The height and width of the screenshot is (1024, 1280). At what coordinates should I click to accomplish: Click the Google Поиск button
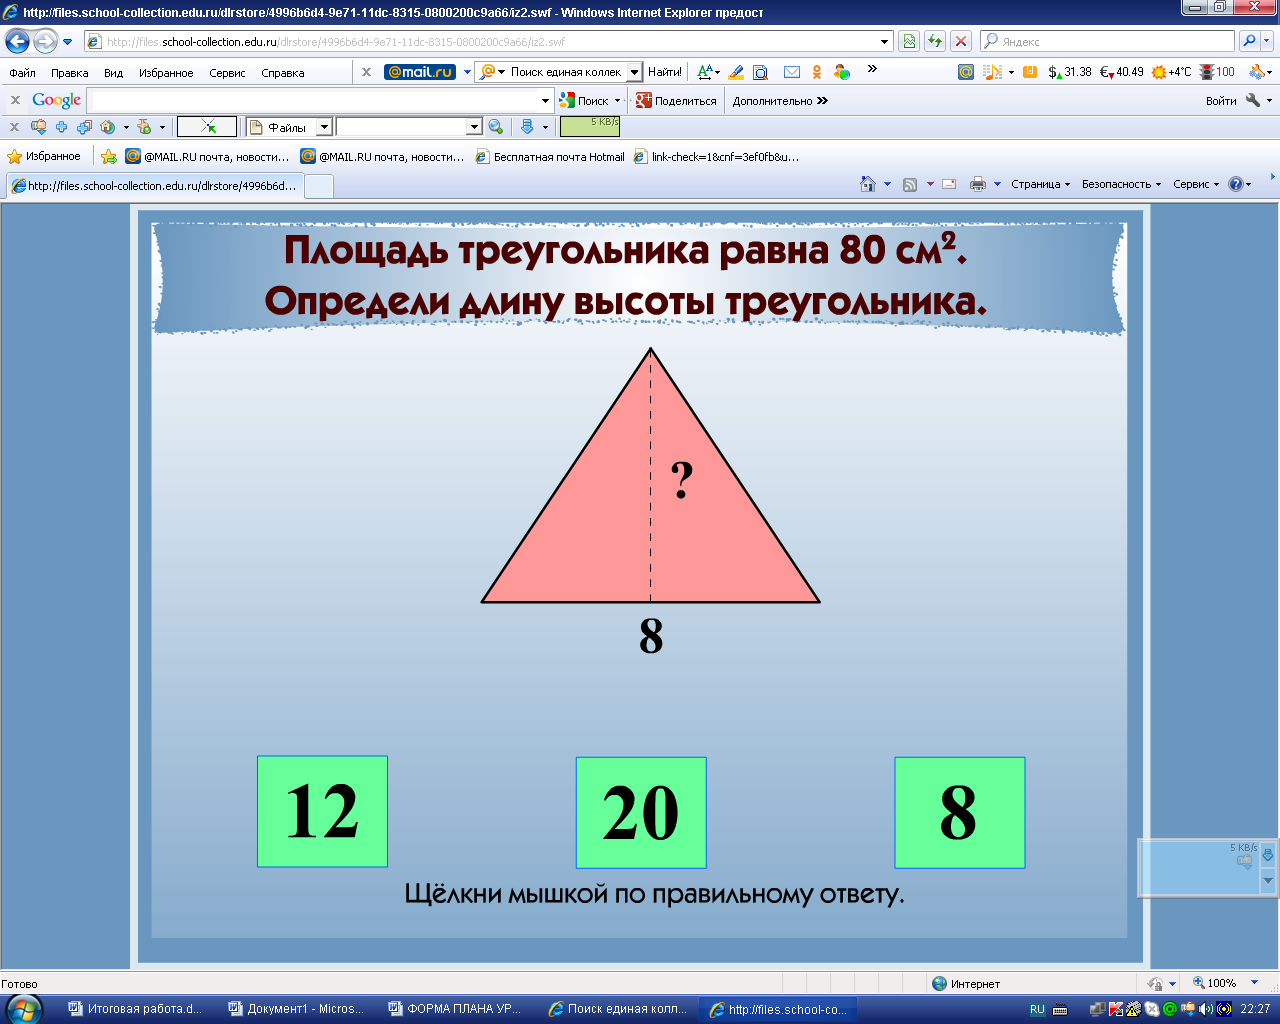[590, 100]
